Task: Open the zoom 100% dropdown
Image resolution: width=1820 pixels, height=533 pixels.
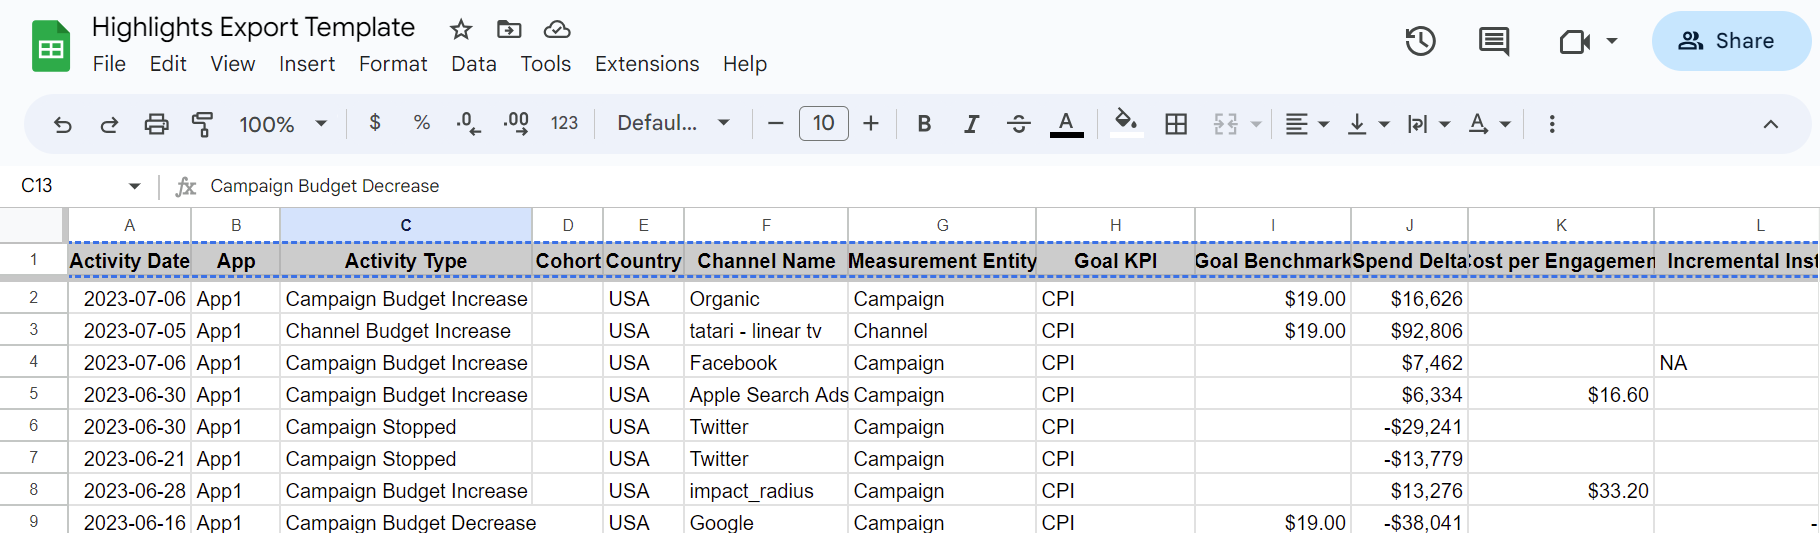Action: 283,124
